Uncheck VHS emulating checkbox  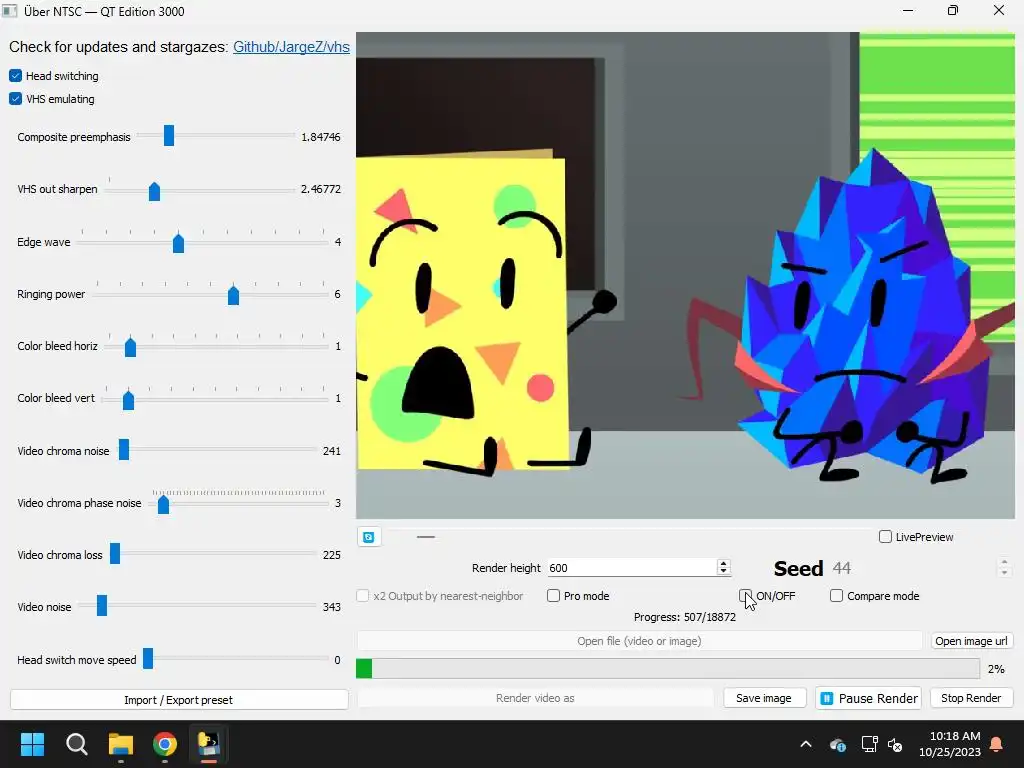pyautogui.click(x=16, y=99)
